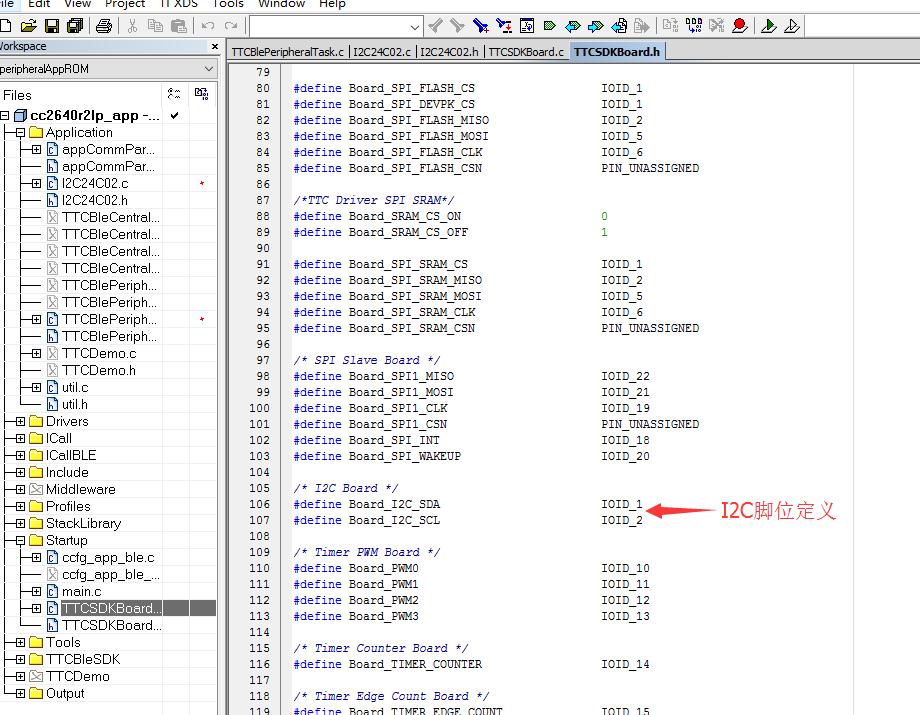This screenshot has width=920, height=715.
Task: Expand the Include folder
Action: pyautogui.click(x=21, y=473)
